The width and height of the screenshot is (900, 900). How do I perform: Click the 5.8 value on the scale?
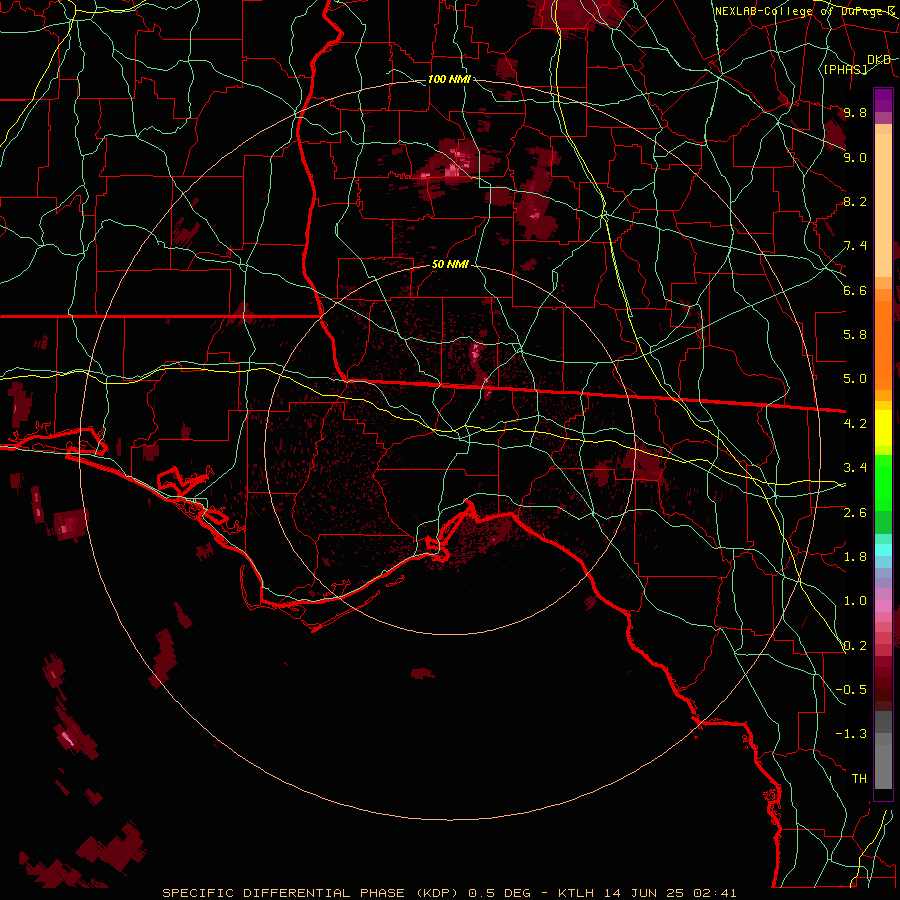point(855,335)
